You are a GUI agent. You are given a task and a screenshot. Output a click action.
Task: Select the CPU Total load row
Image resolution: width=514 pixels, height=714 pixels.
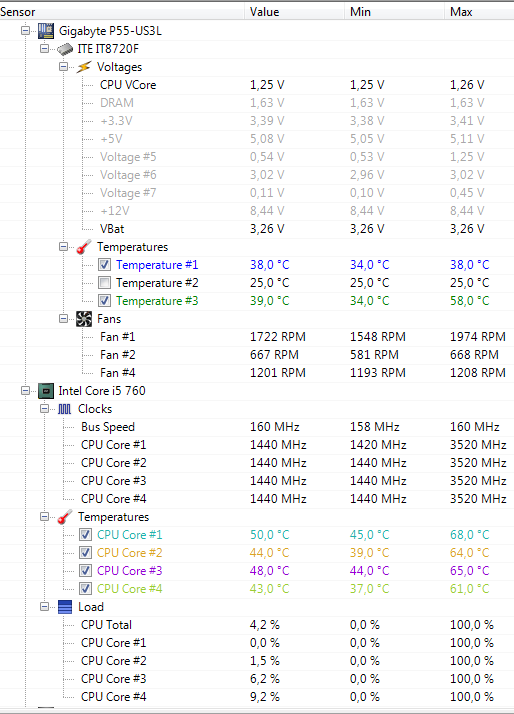[257, 625]
